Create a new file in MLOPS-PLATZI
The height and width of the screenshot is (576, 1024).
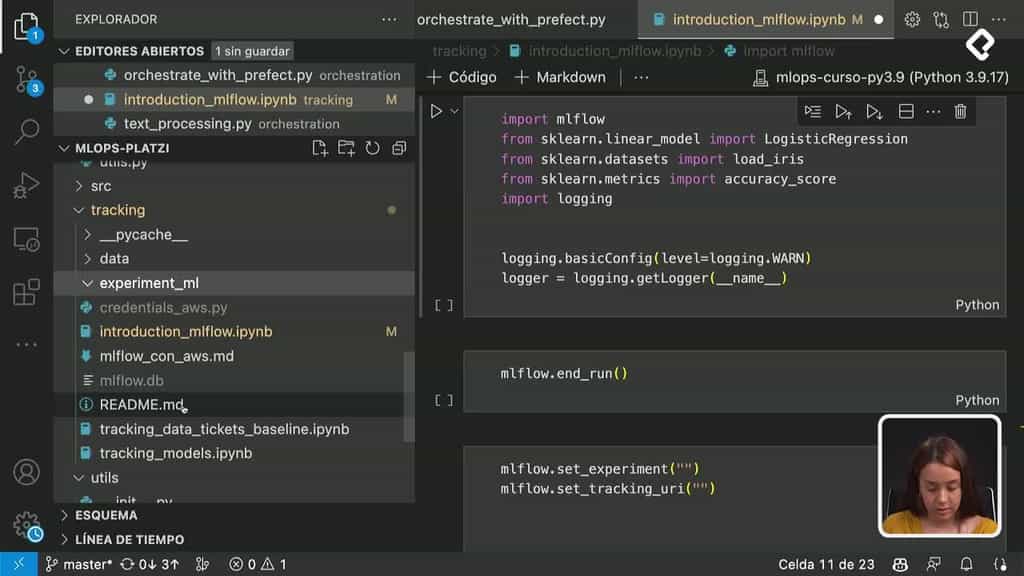coord(320,149)
